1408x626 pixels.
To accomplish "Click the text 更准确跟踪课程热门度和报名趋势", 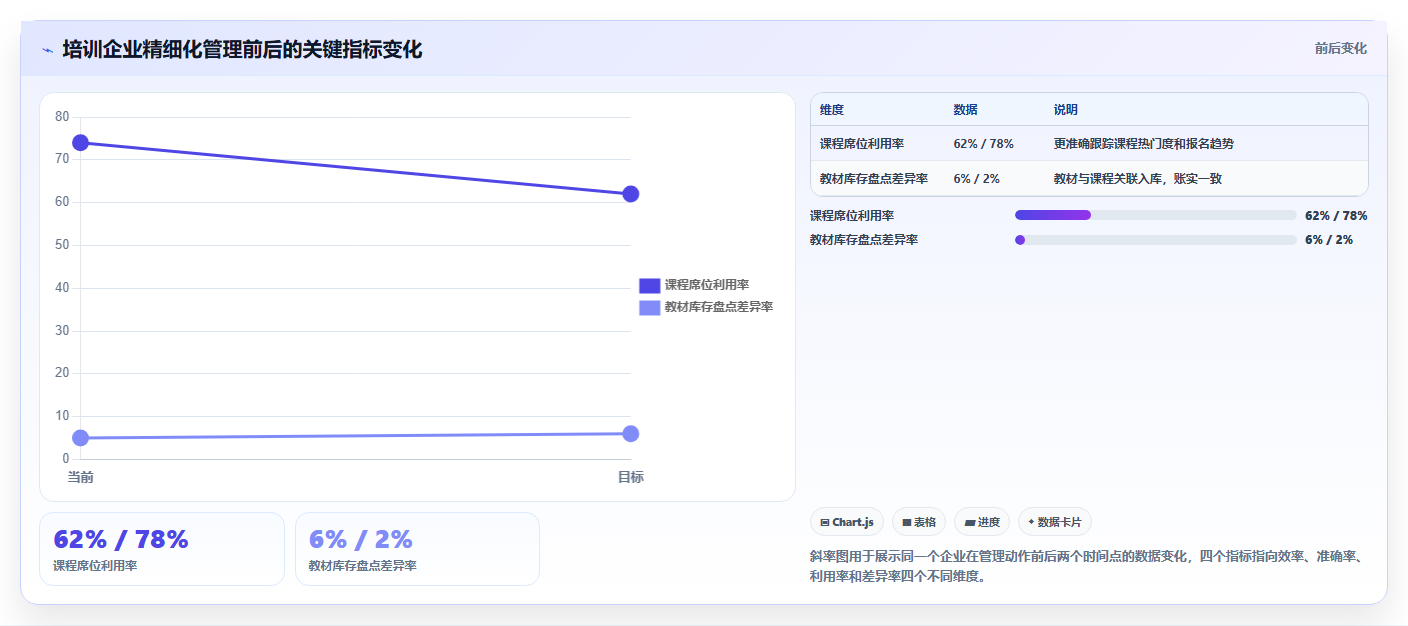I will (x=1144, y=144).
